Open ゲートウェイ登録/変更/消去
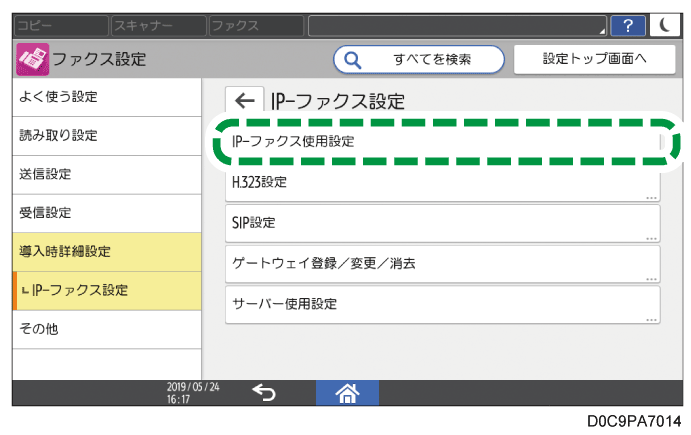Screen dimensions: 691x435 click(442, 264)
